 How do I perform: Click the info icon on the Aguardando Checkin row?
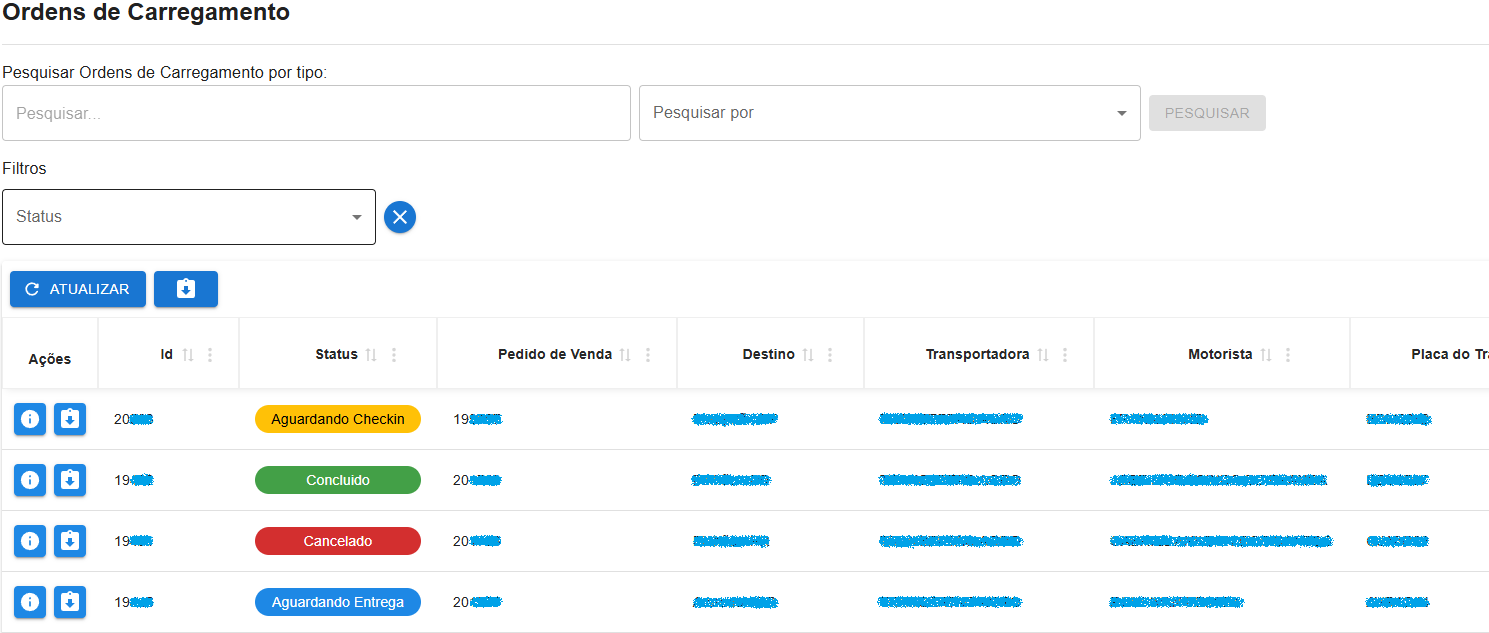29,419
